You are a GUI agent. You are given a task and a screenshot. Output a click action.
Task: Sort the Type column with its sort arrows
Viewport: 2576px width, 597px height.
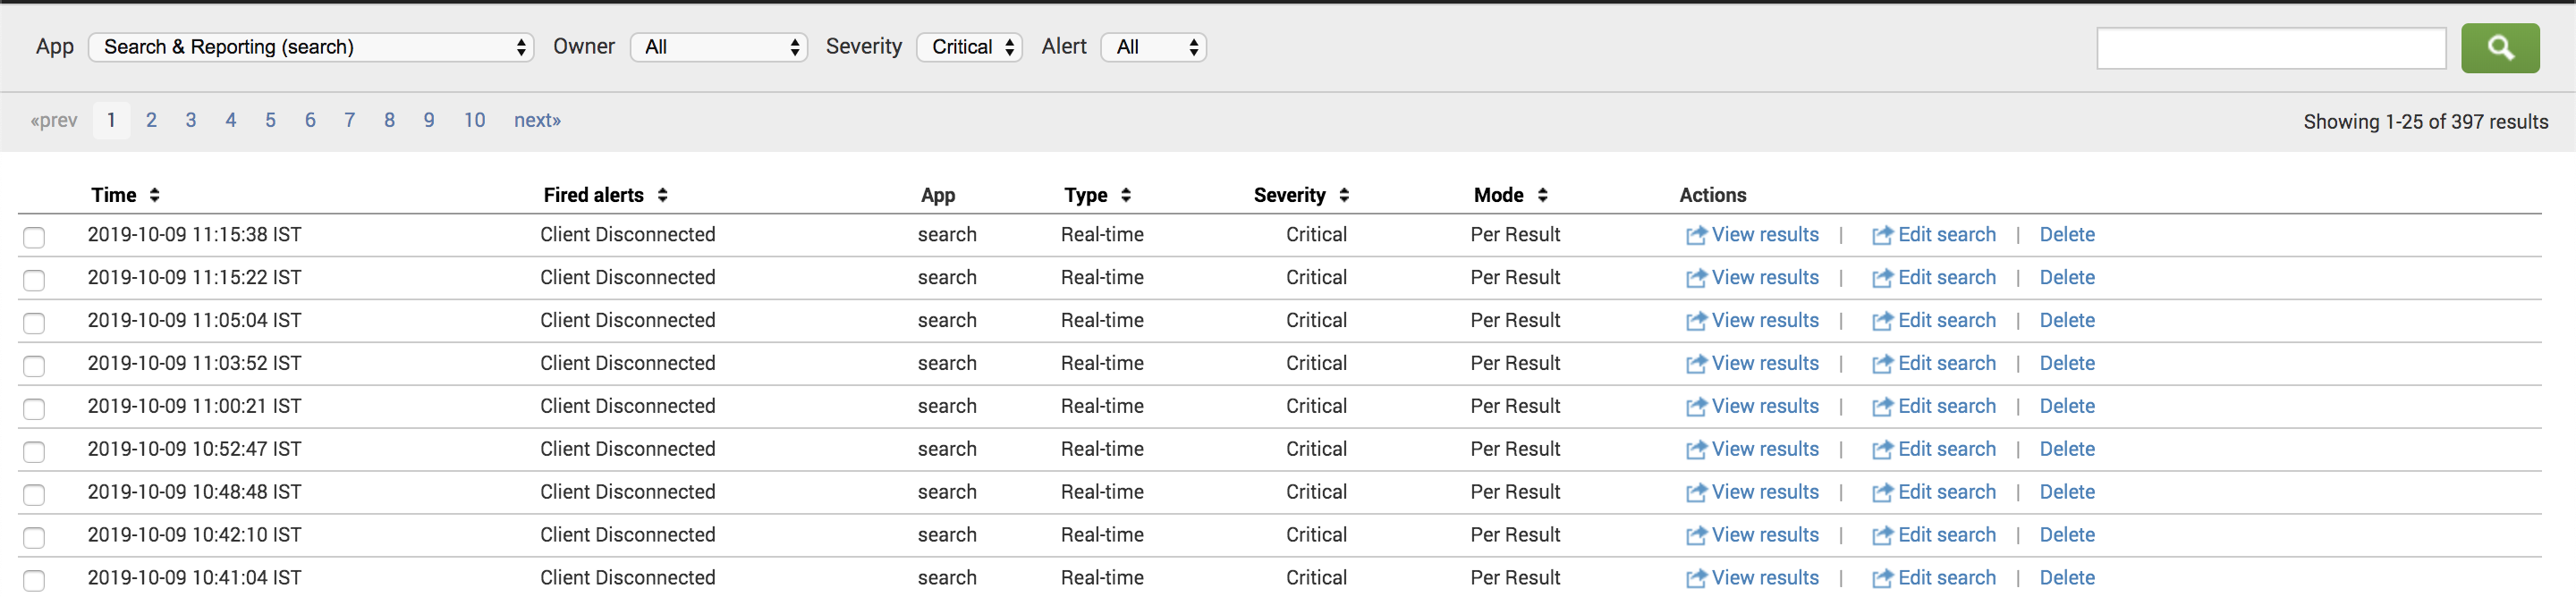coord(1129,195)
